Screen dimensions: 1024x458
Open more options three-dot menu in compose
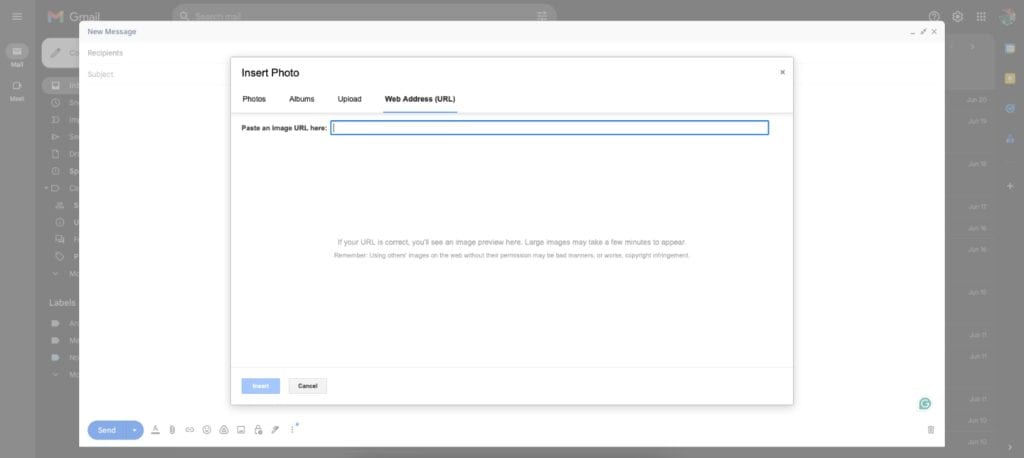click(x=292, y=429)
